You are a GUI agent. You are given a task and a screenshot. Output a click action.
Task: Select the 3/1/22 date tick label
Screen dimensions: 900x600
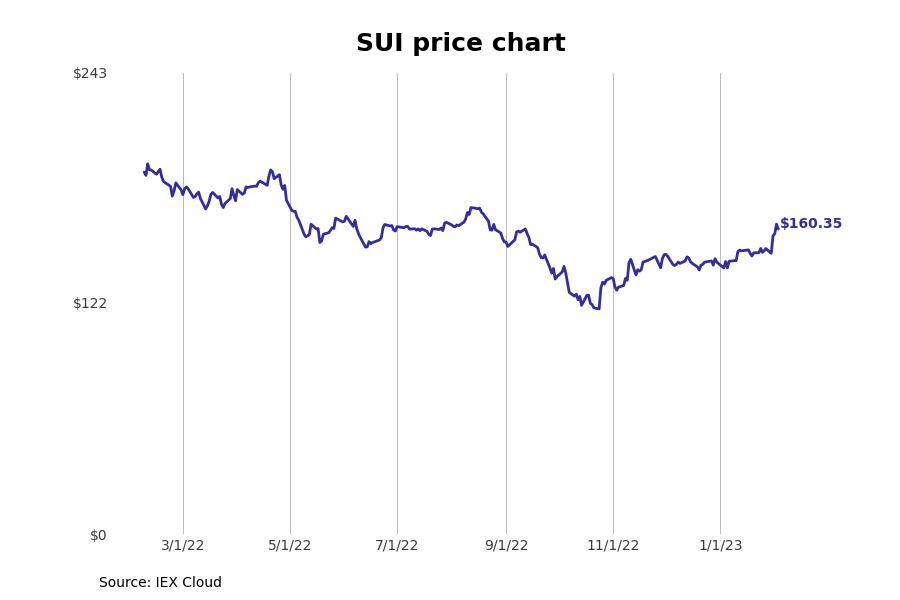183,545
